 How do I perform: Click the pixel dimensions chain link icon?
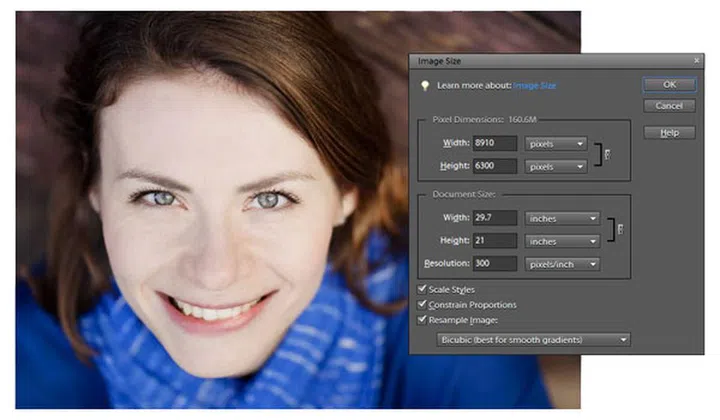tap(608, 155)
